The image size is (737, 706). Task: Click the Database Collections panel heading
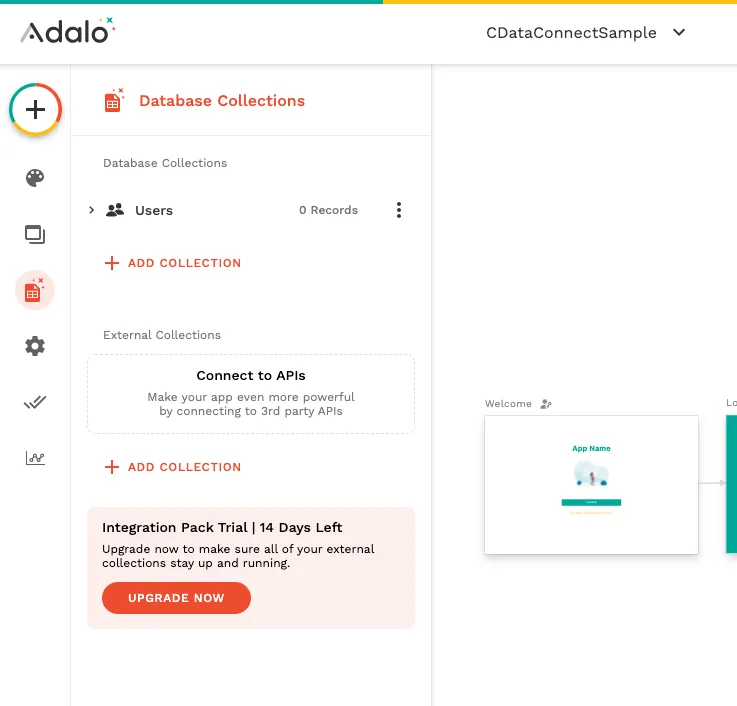[x=222, y=101]
